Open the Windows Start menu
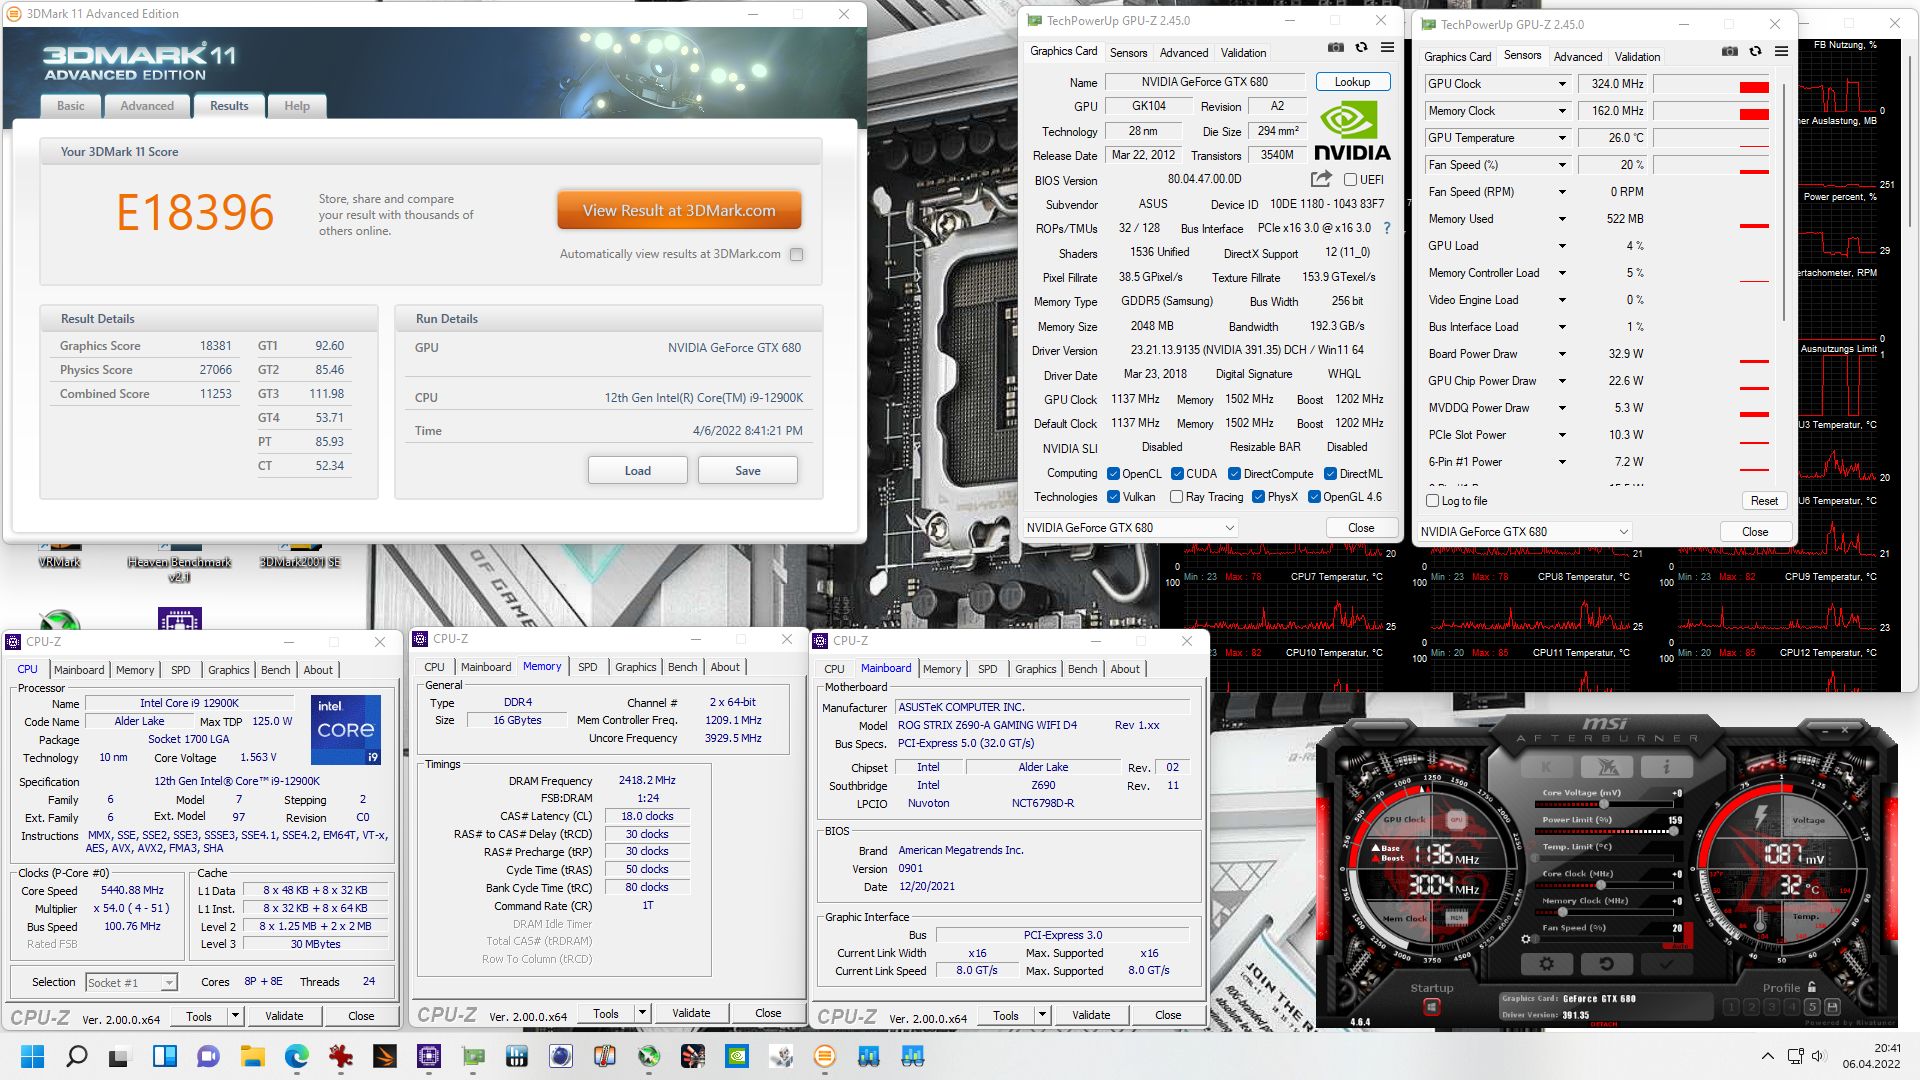 (x=32, y=1056)
